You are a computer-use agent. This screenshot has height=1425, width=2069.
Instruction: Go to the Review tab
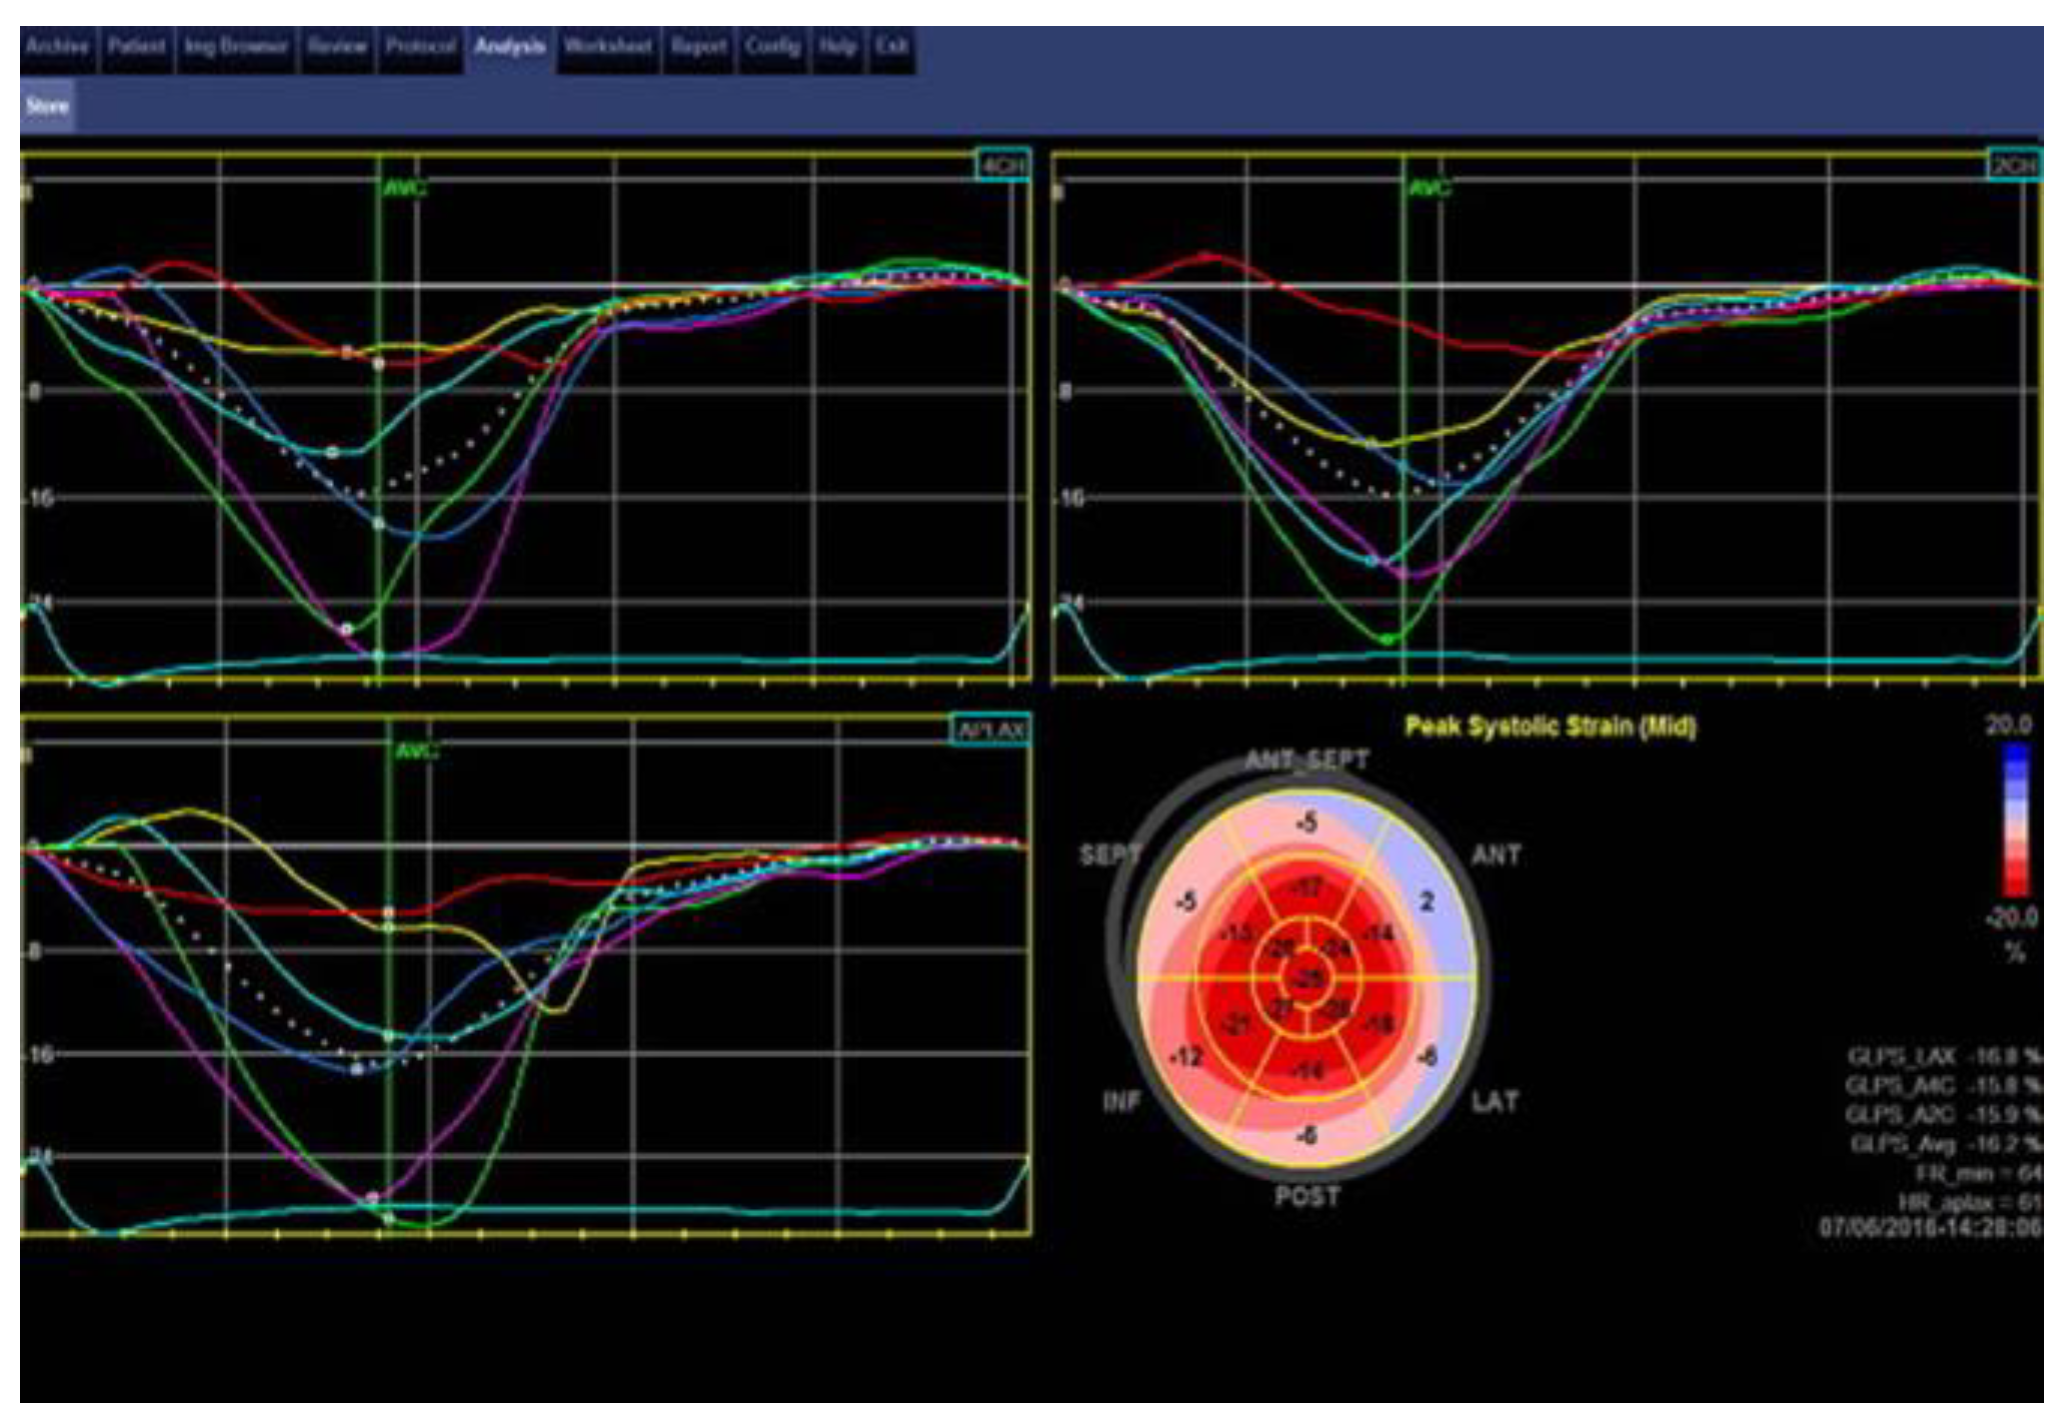336,47
